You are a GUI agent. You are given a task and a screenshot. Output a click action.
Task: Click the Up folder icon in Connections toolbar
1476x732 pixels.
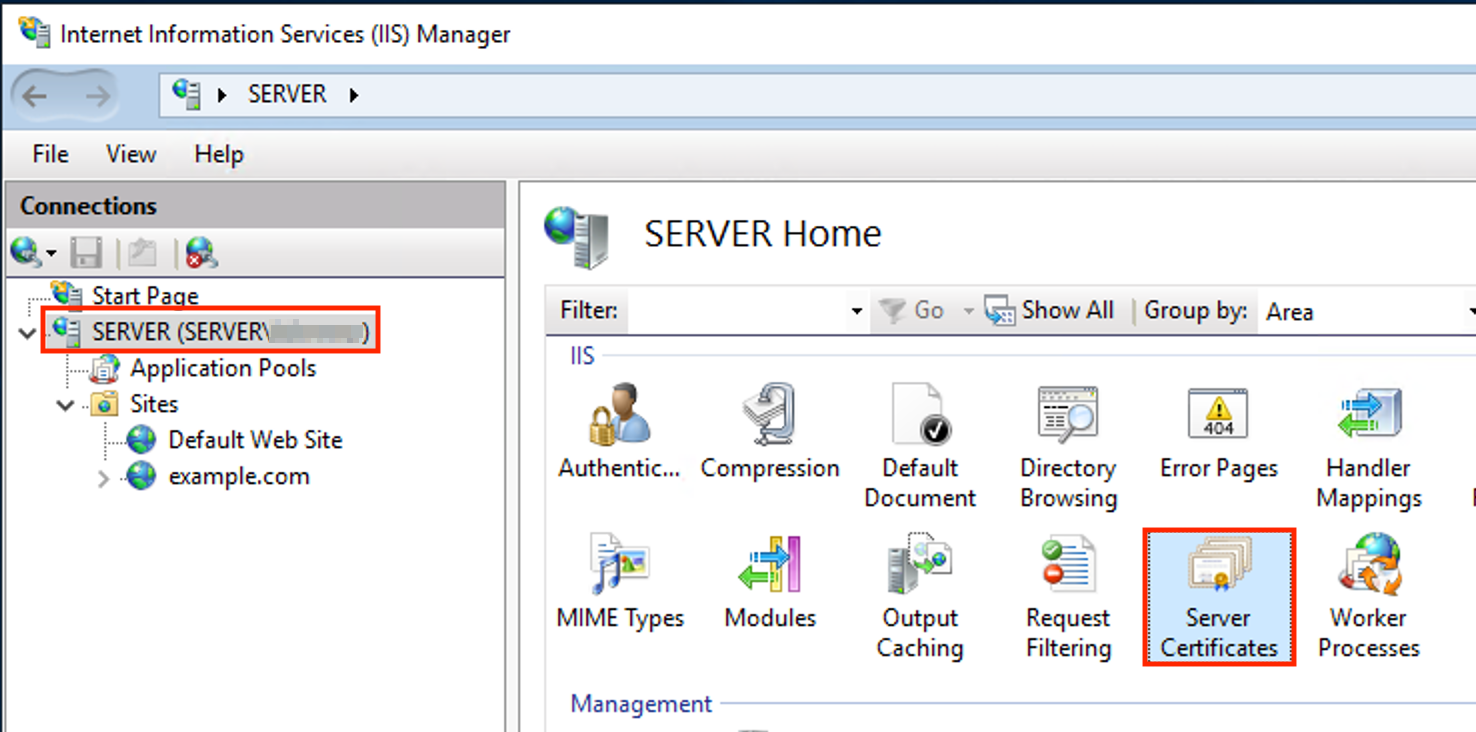pyautogui.click(x=142, y=252)
